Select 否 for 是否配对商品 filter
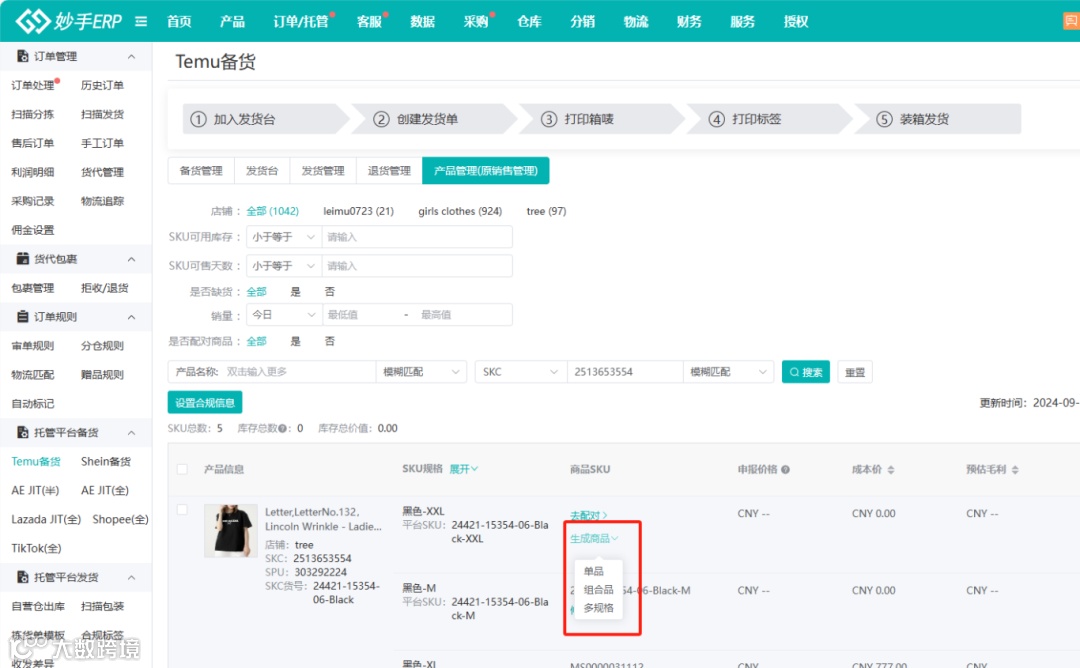This screenshot has width=1080, height=668. tap(330, 341)
